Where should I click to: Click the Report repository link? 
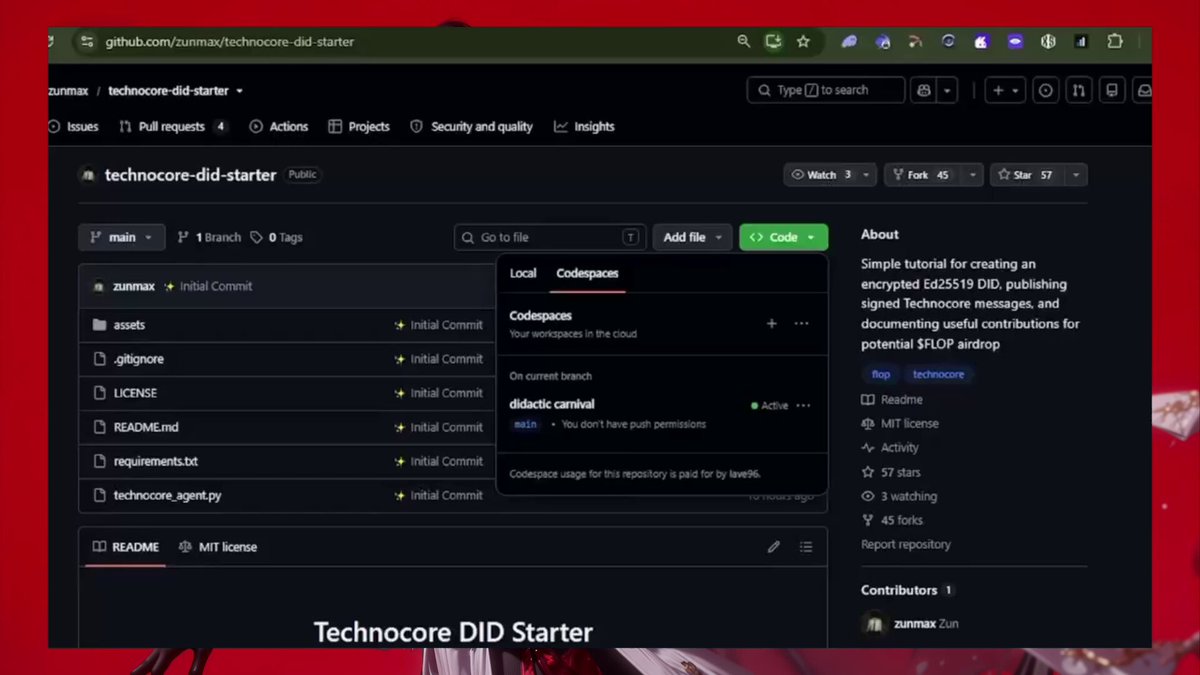pos(906,545)
